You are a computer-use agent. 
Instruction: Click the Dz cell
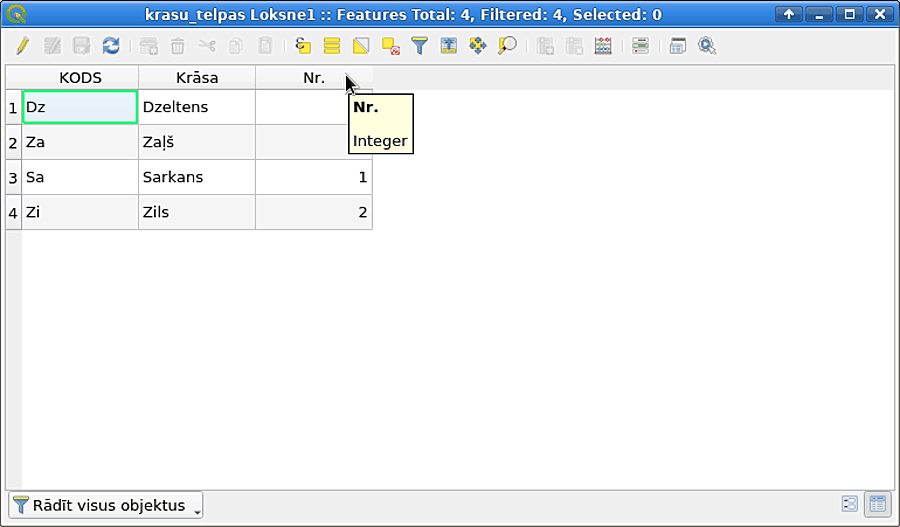[x=80, y=107]
